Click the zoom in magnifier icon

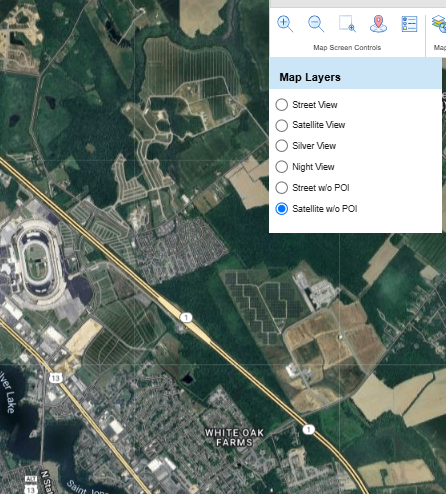click(x=285, y=24)
